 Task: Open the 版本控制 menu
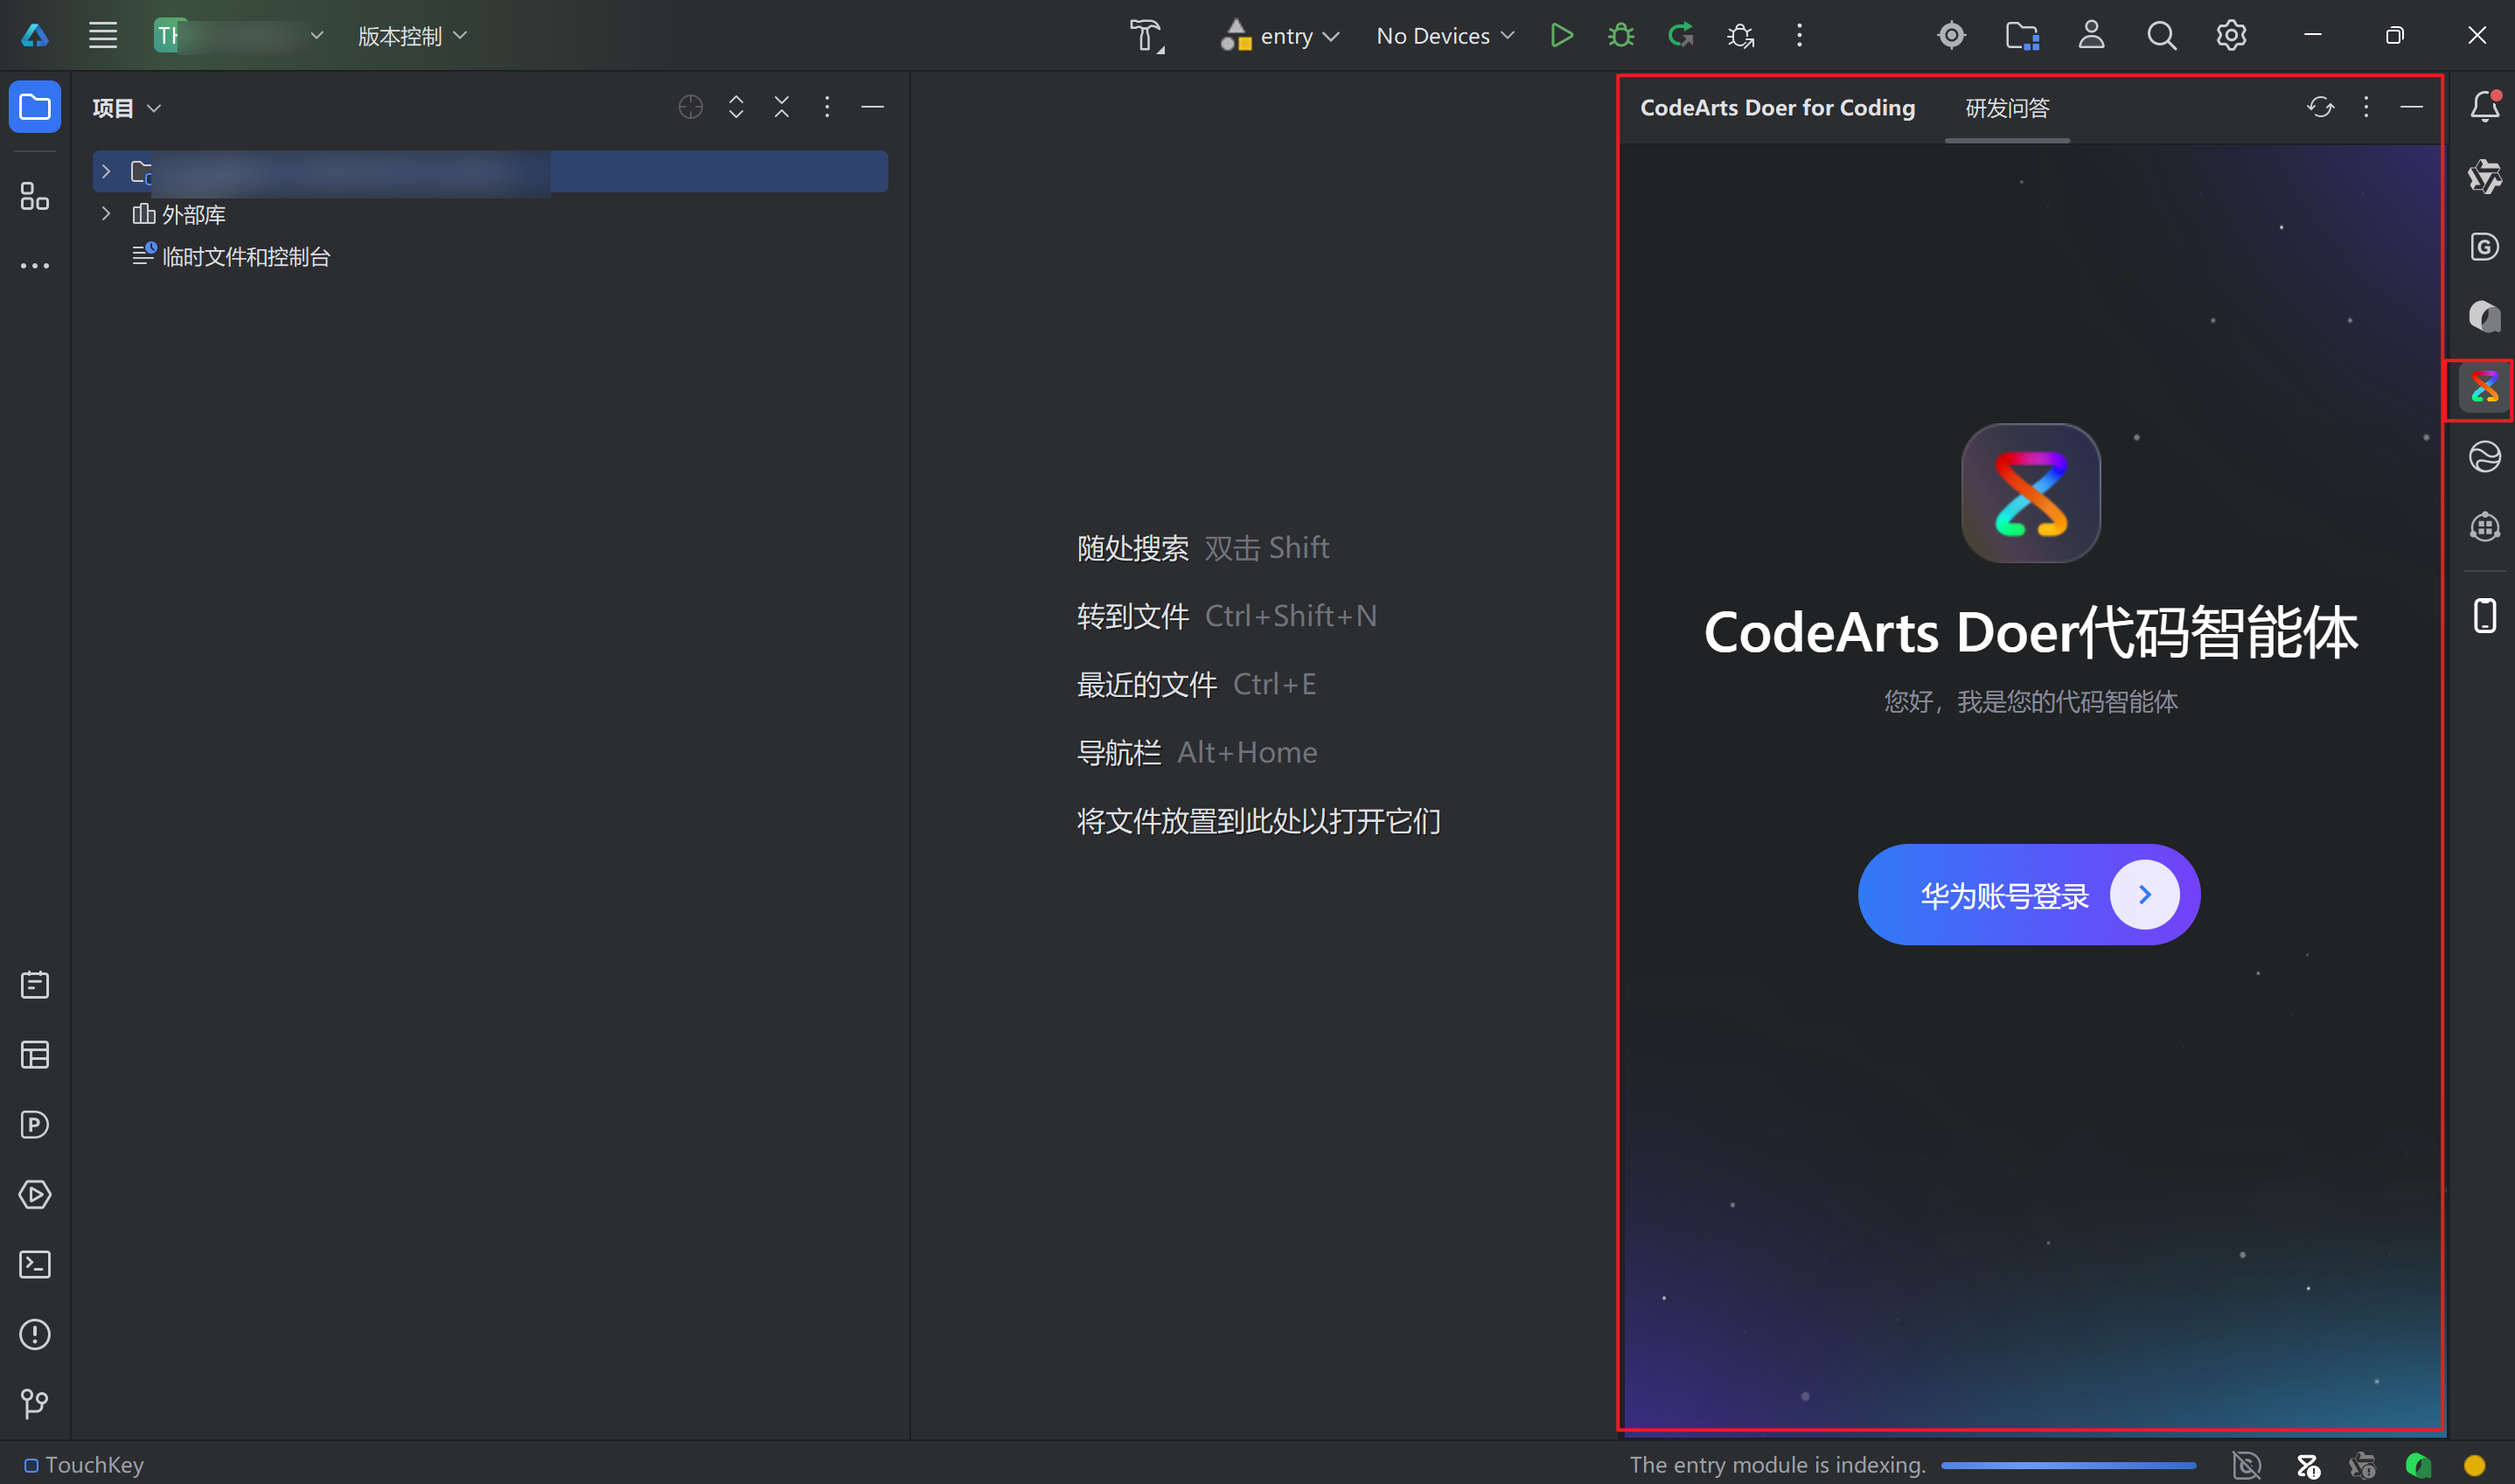(412, 36)
